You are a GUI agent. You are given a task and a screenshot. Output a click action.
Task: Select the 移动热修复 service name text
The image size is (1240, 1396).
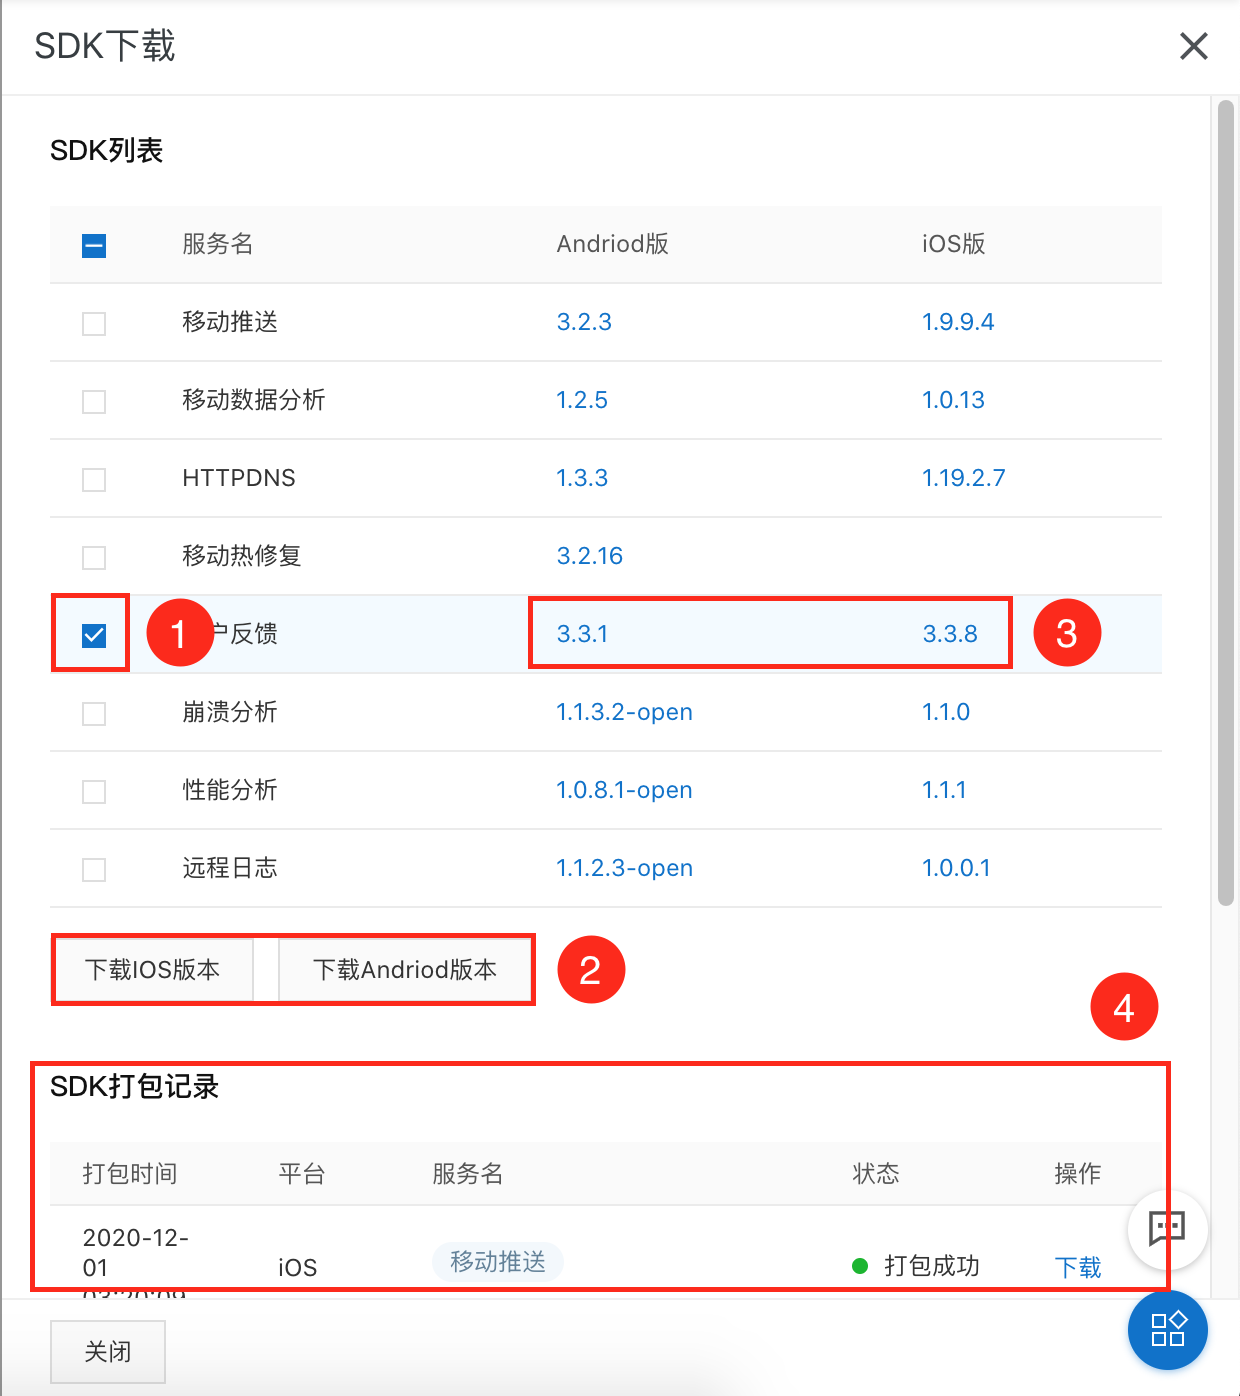click(x=242, y=556)
